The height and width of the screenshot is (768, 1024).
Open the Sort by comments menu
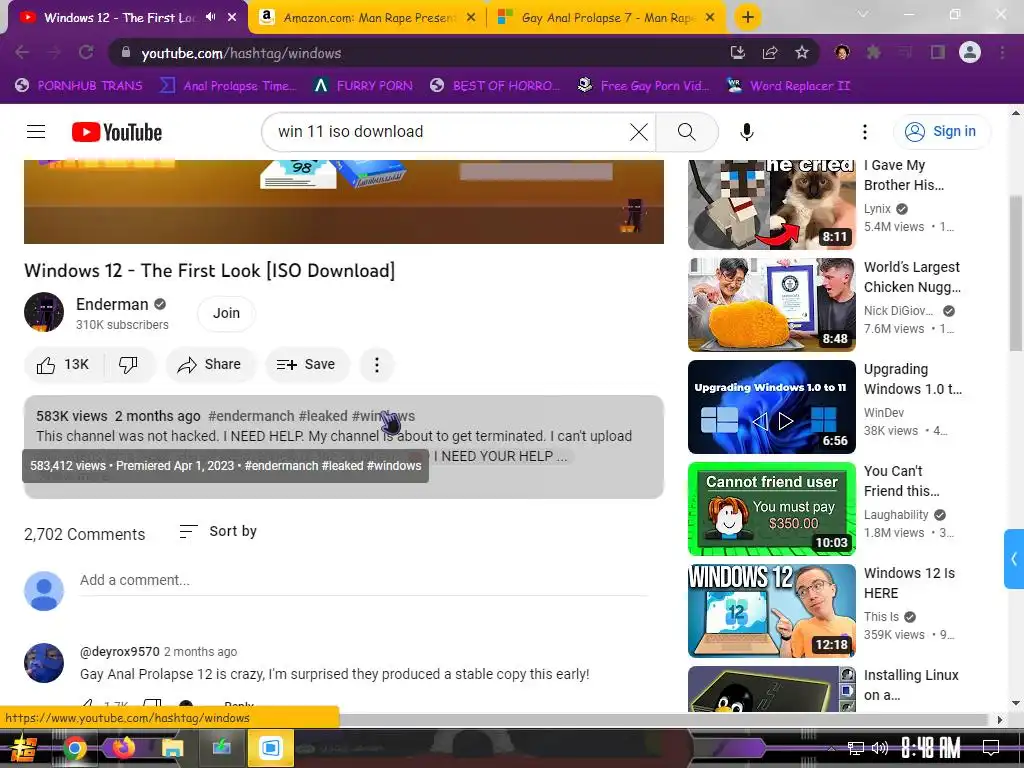pos(218,532)
